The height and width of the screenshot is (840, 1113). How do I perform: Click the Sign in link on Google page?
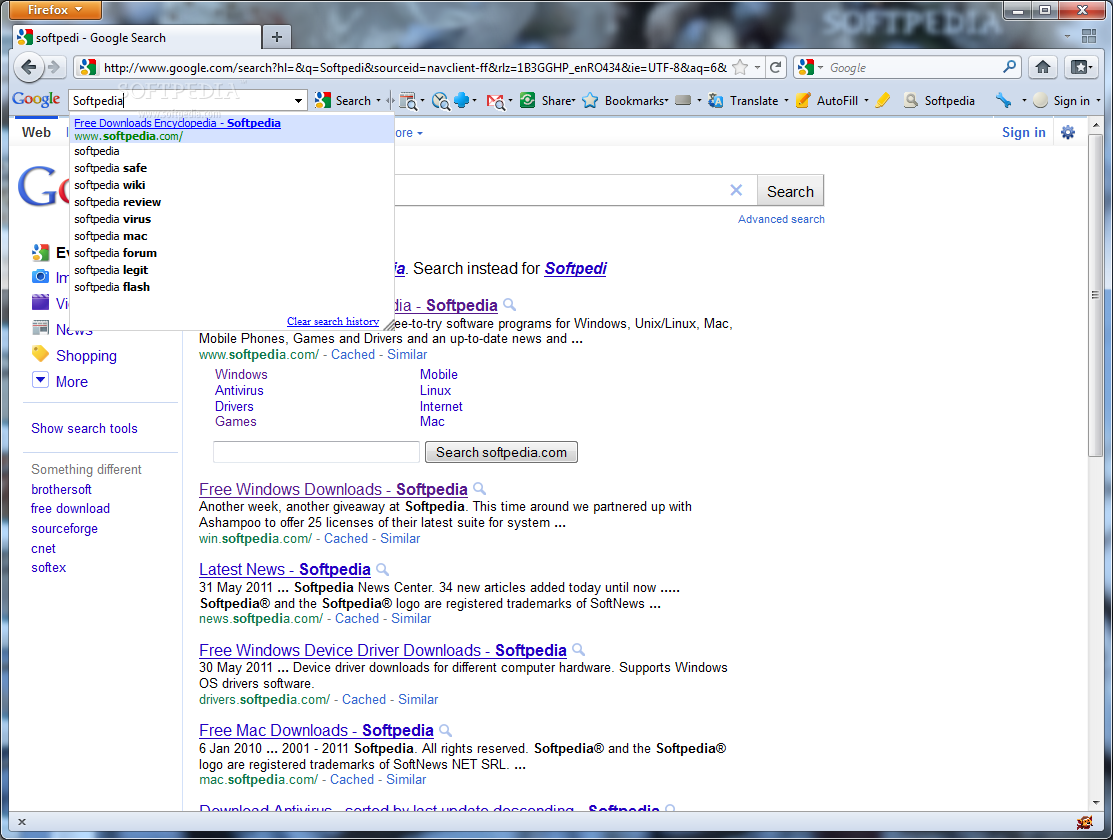pyautogui.click(x=1023, y=132)
